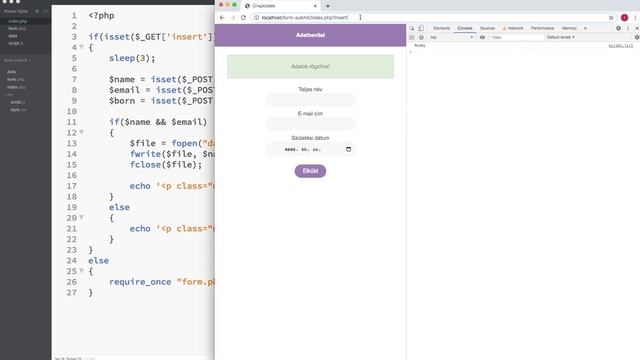
Task: Click the browser forward arrow
Action: 233,18
